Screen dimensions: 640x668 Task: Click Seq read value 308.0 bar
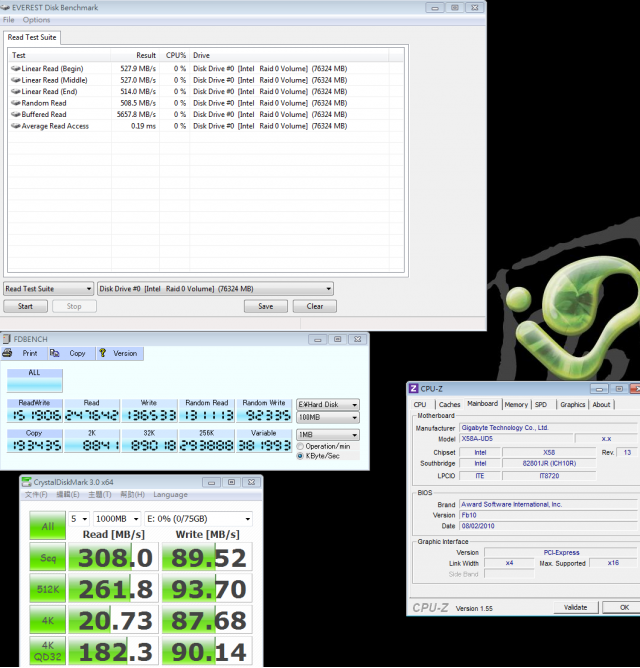[x=113, y=557]
